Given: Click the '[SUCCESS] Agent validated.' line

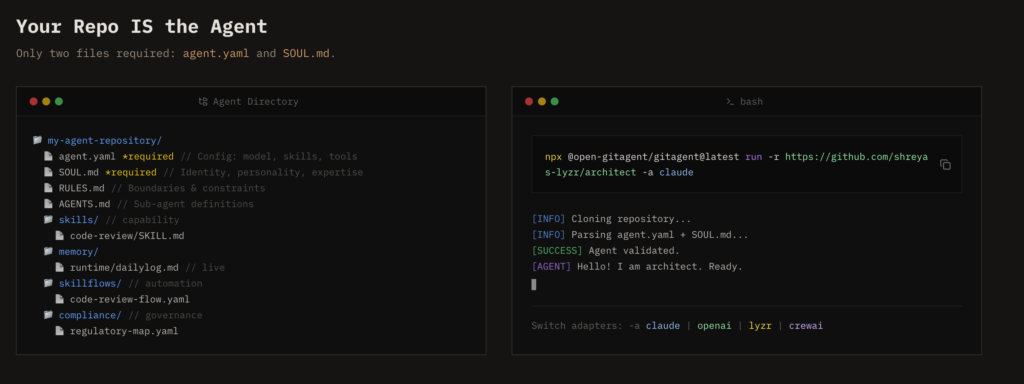Looking at the screenshot, I should coord(605,251).
